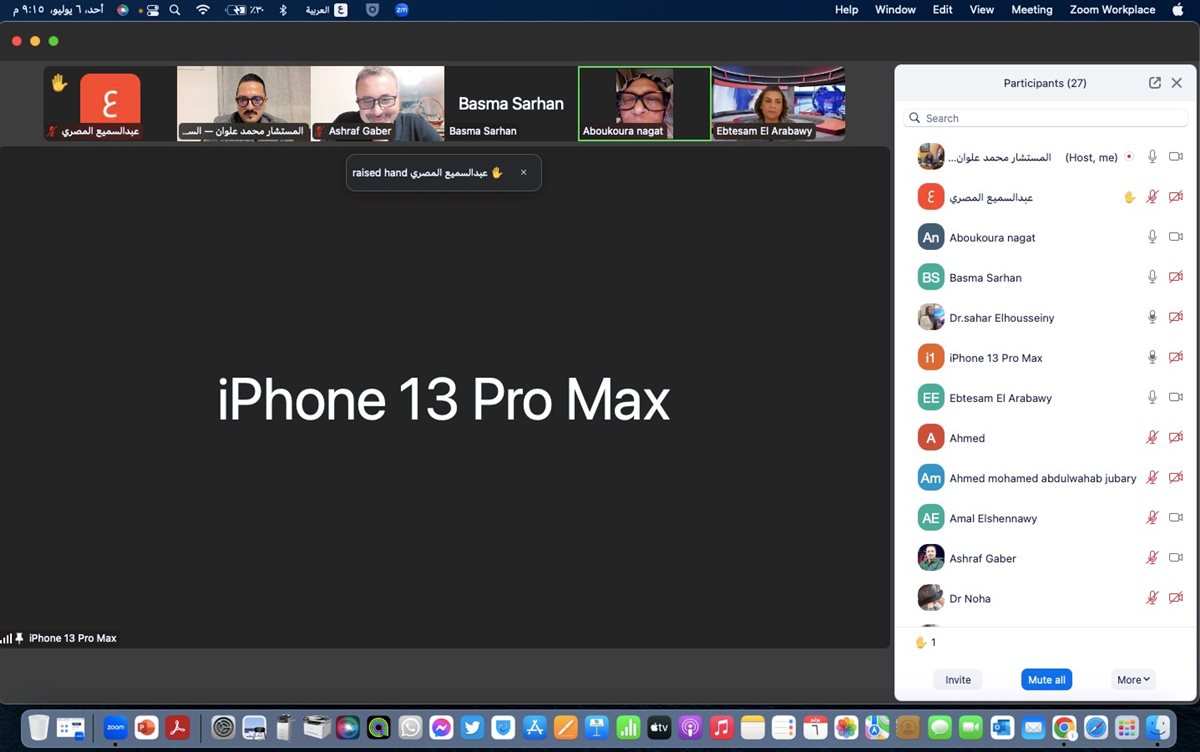Click Ebtesam El Arabawy's microphone icon

point(1152,397)
